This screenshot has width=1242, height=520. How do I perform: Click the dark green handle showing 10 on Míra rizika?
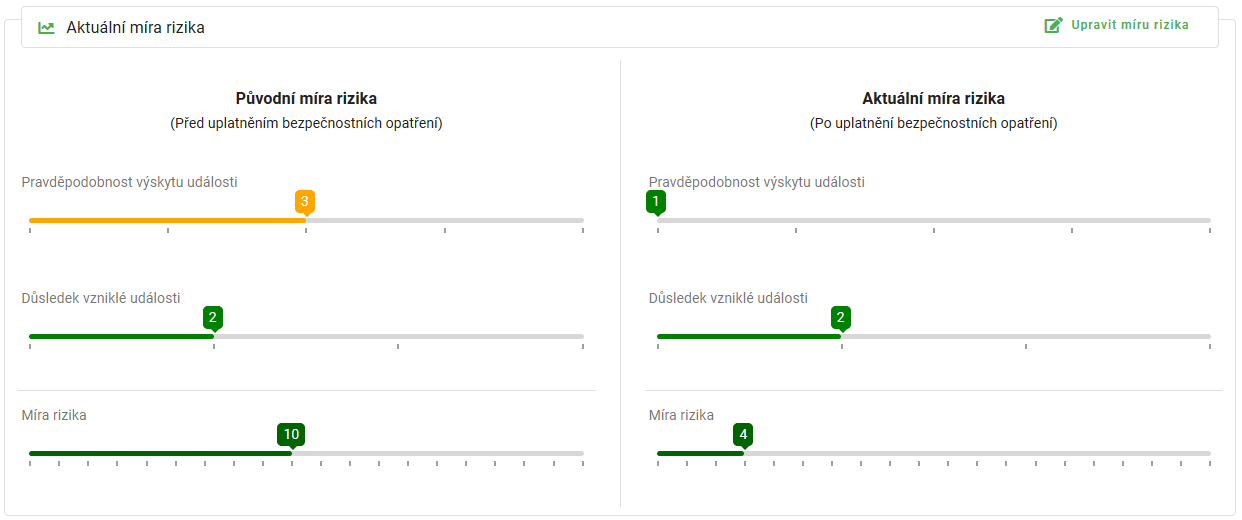(x=291, y=435)
